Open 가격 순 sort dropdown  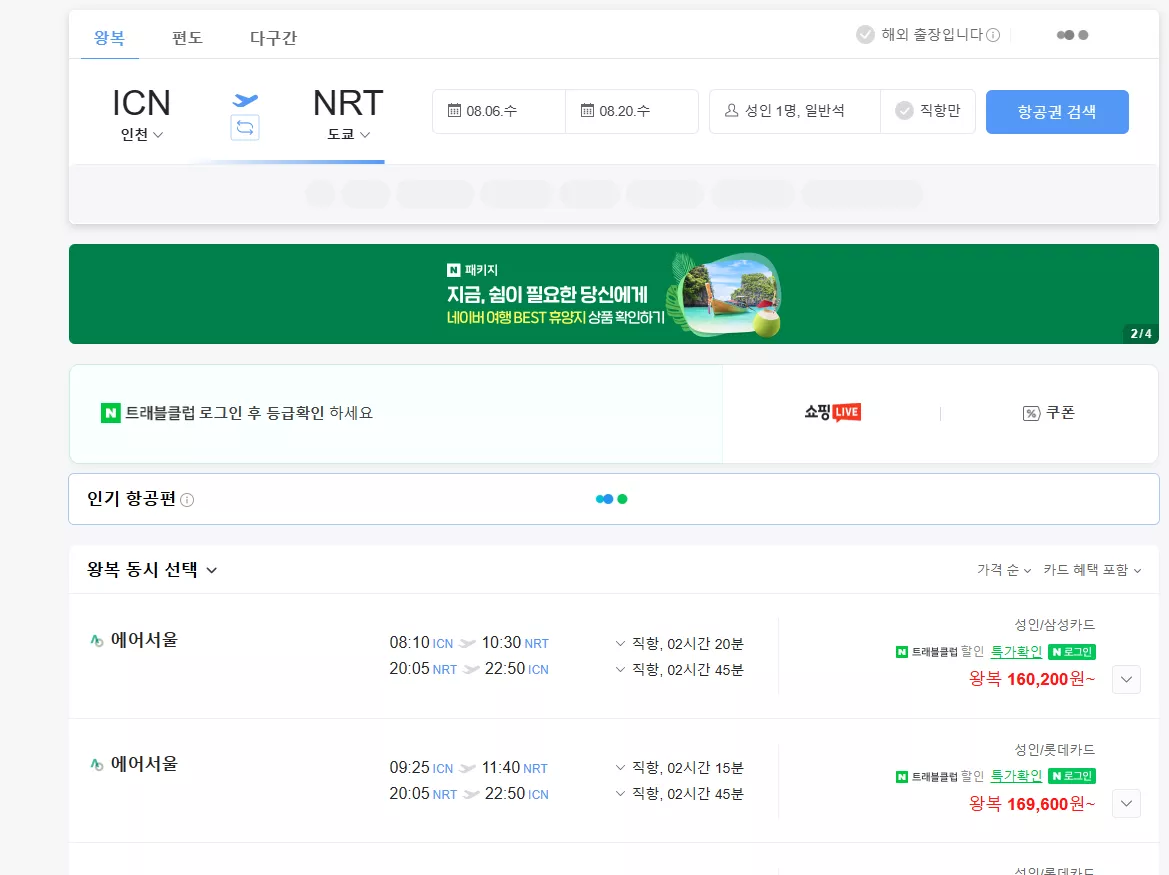[x=1003, y=570]
